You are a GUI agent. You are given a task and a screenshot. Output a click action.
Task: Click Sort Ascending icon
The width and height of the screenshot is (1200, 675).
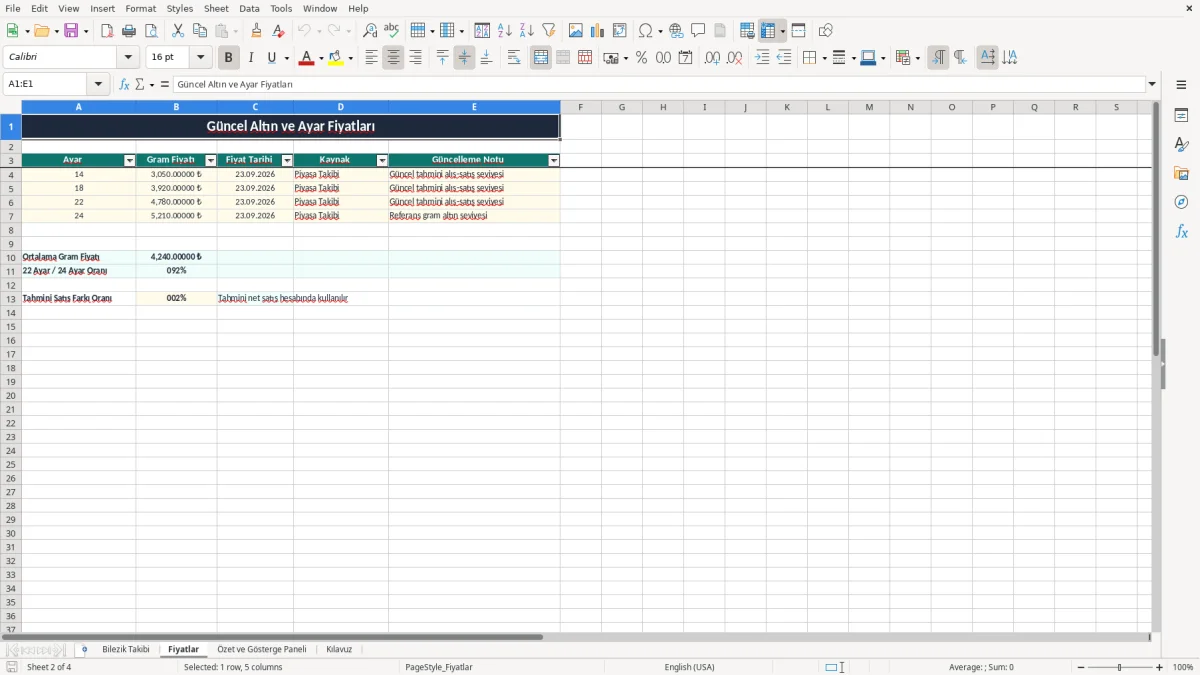coord(505,31)
